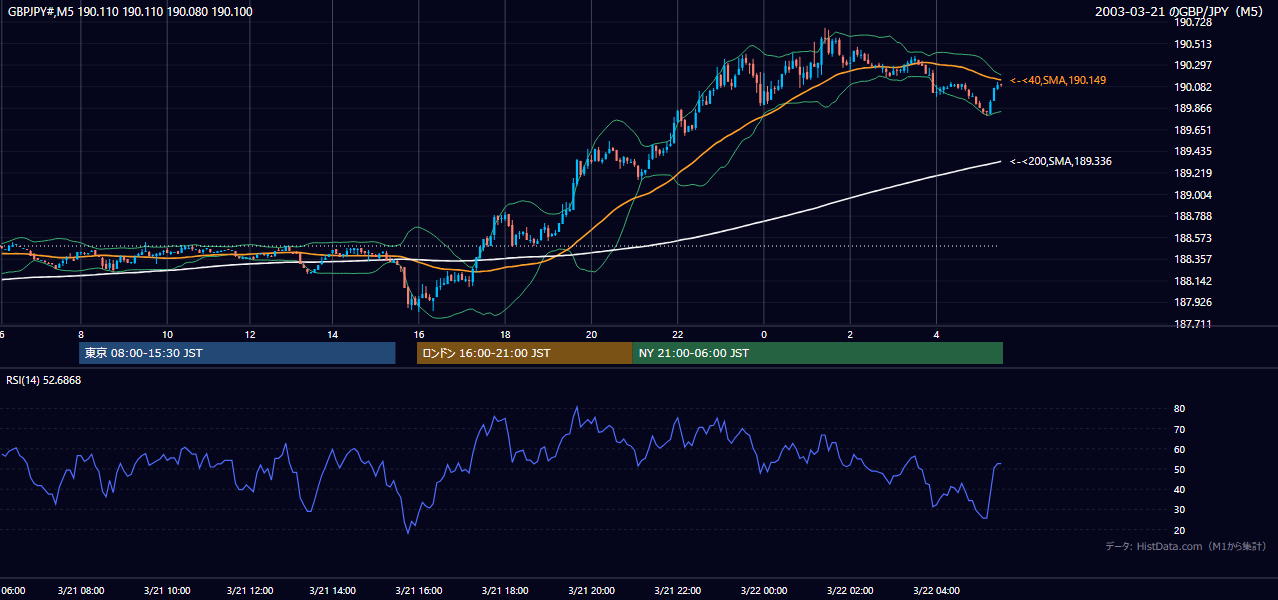This screenshot has width=1278, height=600.
Task: Click RSI scale level 50
Action: [x=1179, y=470]
